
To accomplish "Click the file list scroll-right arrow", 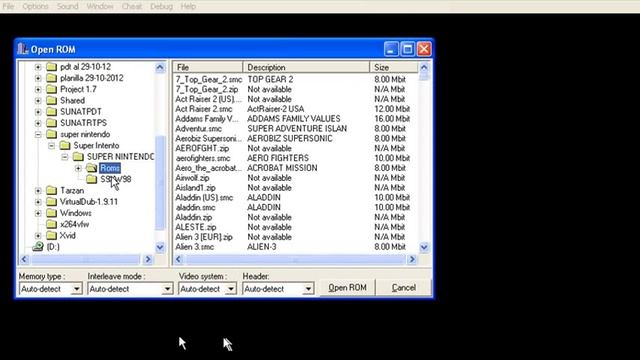I will pyautogui.click(x=412, y=259).
